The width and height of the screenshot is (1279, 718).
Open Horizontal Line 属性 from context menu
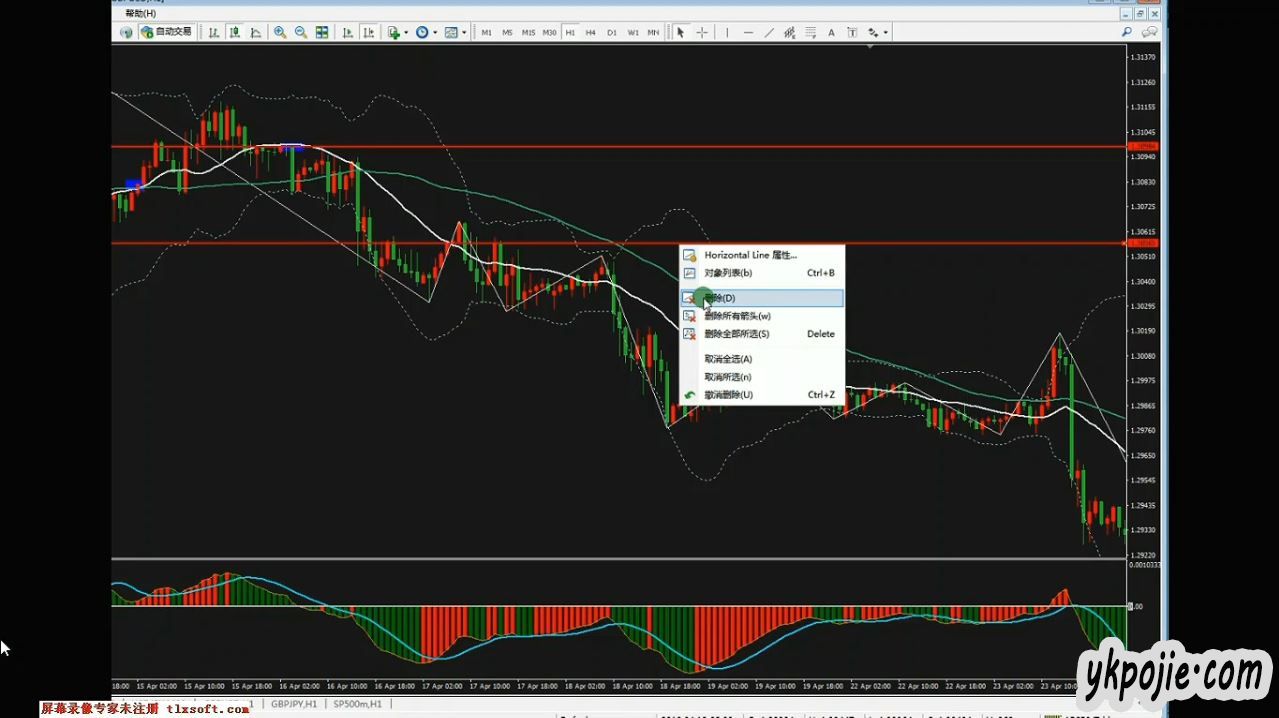[x=750, y=255]
